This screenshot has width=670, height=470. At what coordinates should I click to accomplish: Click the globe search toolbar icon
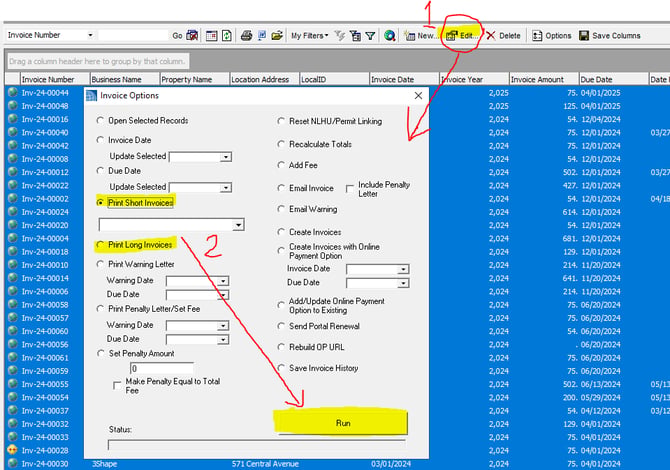389,35
